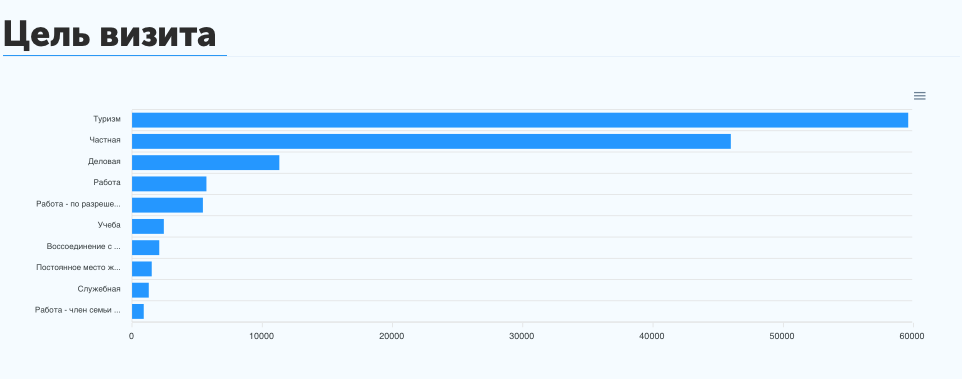This screenshot has width=962, height=379.
Task: Click the Работа - член семьи bar
Action: [x=138, y=312]
